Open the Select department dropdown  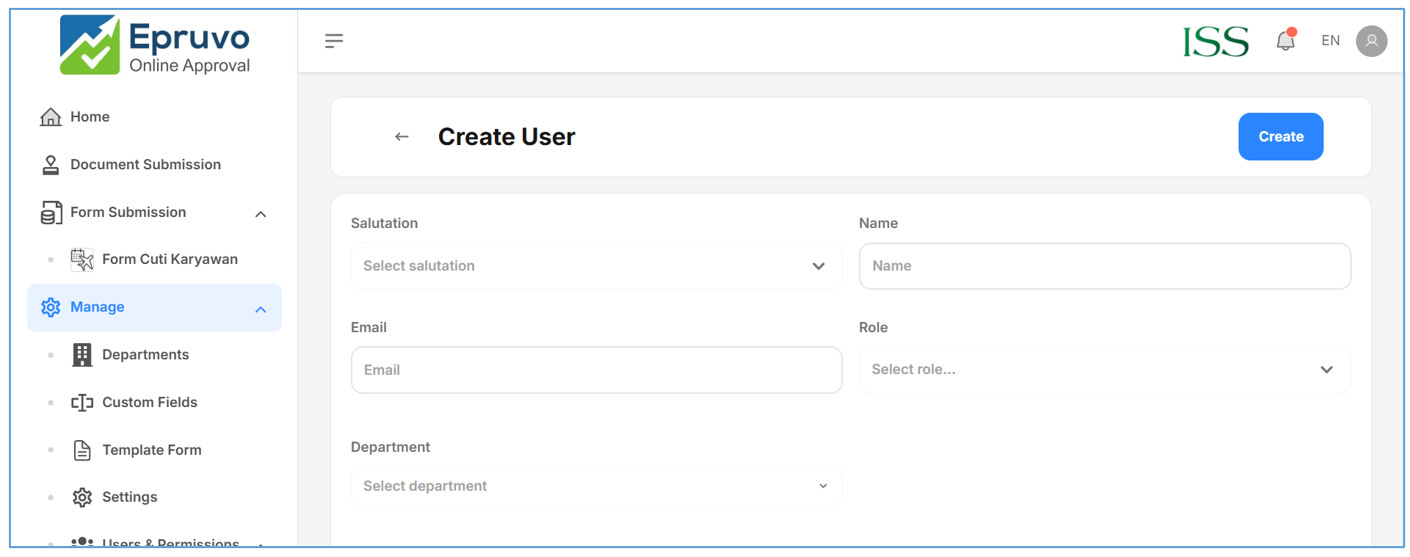coord(596,486)
